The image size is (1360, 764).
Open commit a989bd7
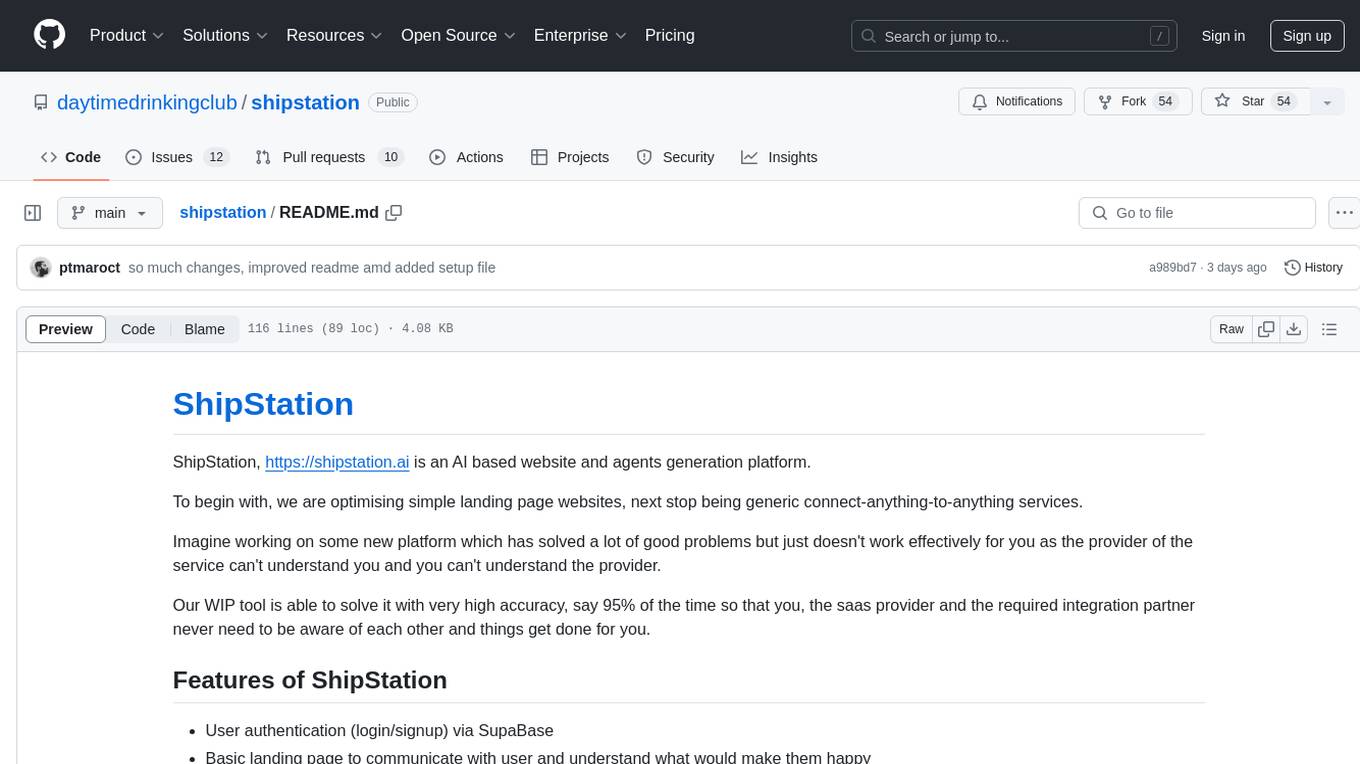pos(1172,268)
